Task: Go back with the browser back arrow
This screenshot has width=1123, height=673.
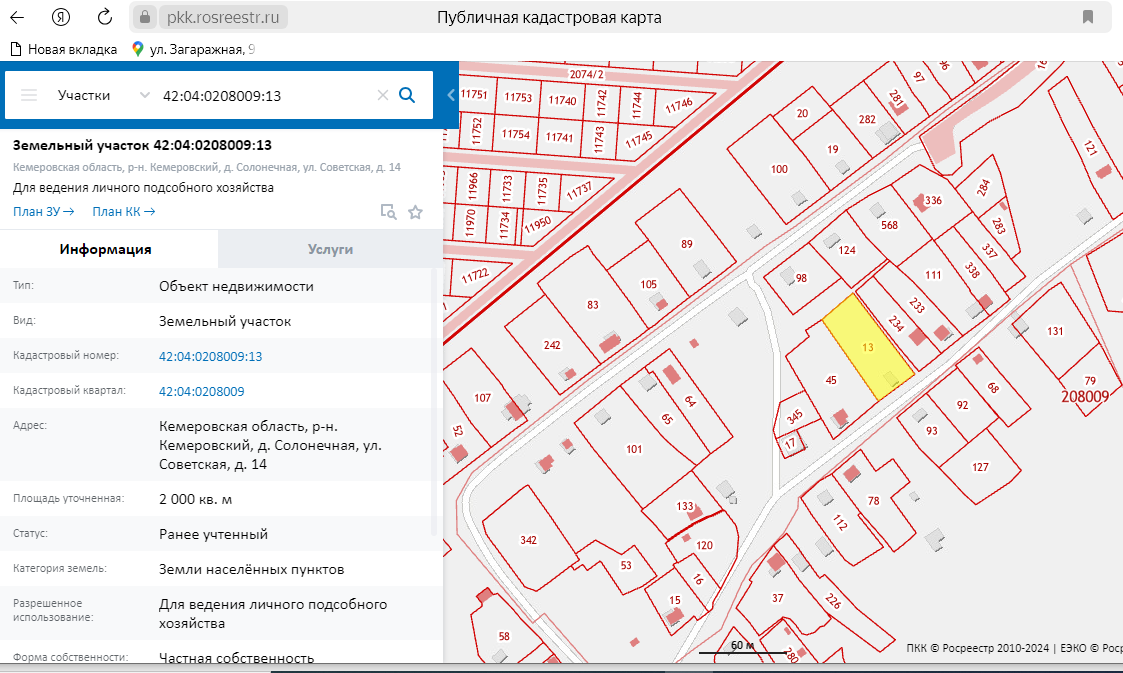Action: pyautogui.click(x=17, y=17)
